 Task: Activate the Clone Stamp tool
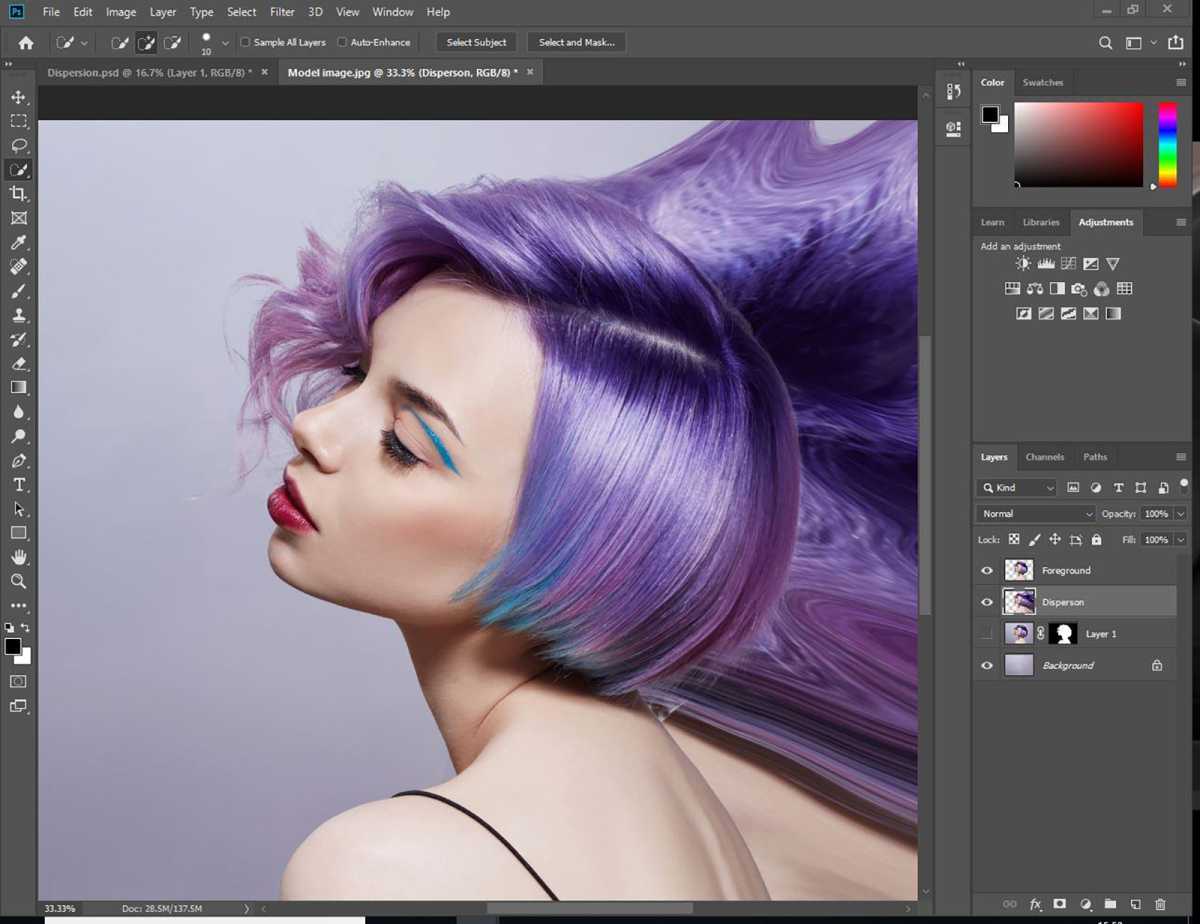pyautogui.click(x=18, y=316)
